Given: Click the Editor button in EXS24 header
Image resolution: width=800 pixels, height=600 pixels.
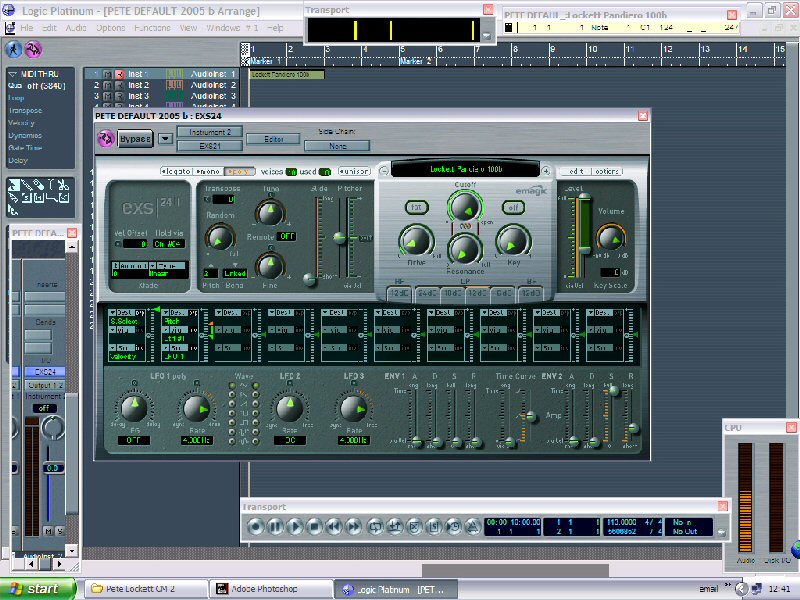Looking at the screenshot, I should point(273,139).
